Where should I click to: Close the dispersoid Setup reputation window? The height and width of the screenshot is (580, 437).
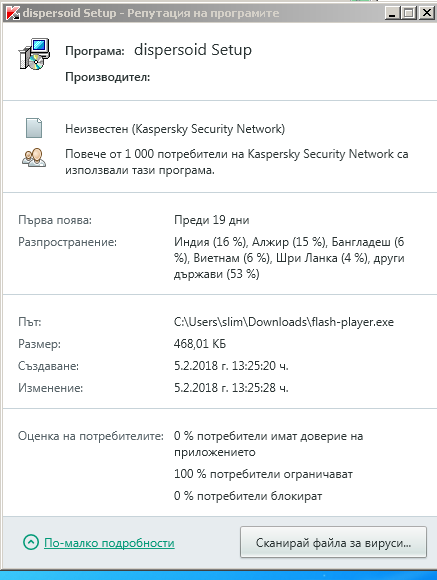pos(426,13)
